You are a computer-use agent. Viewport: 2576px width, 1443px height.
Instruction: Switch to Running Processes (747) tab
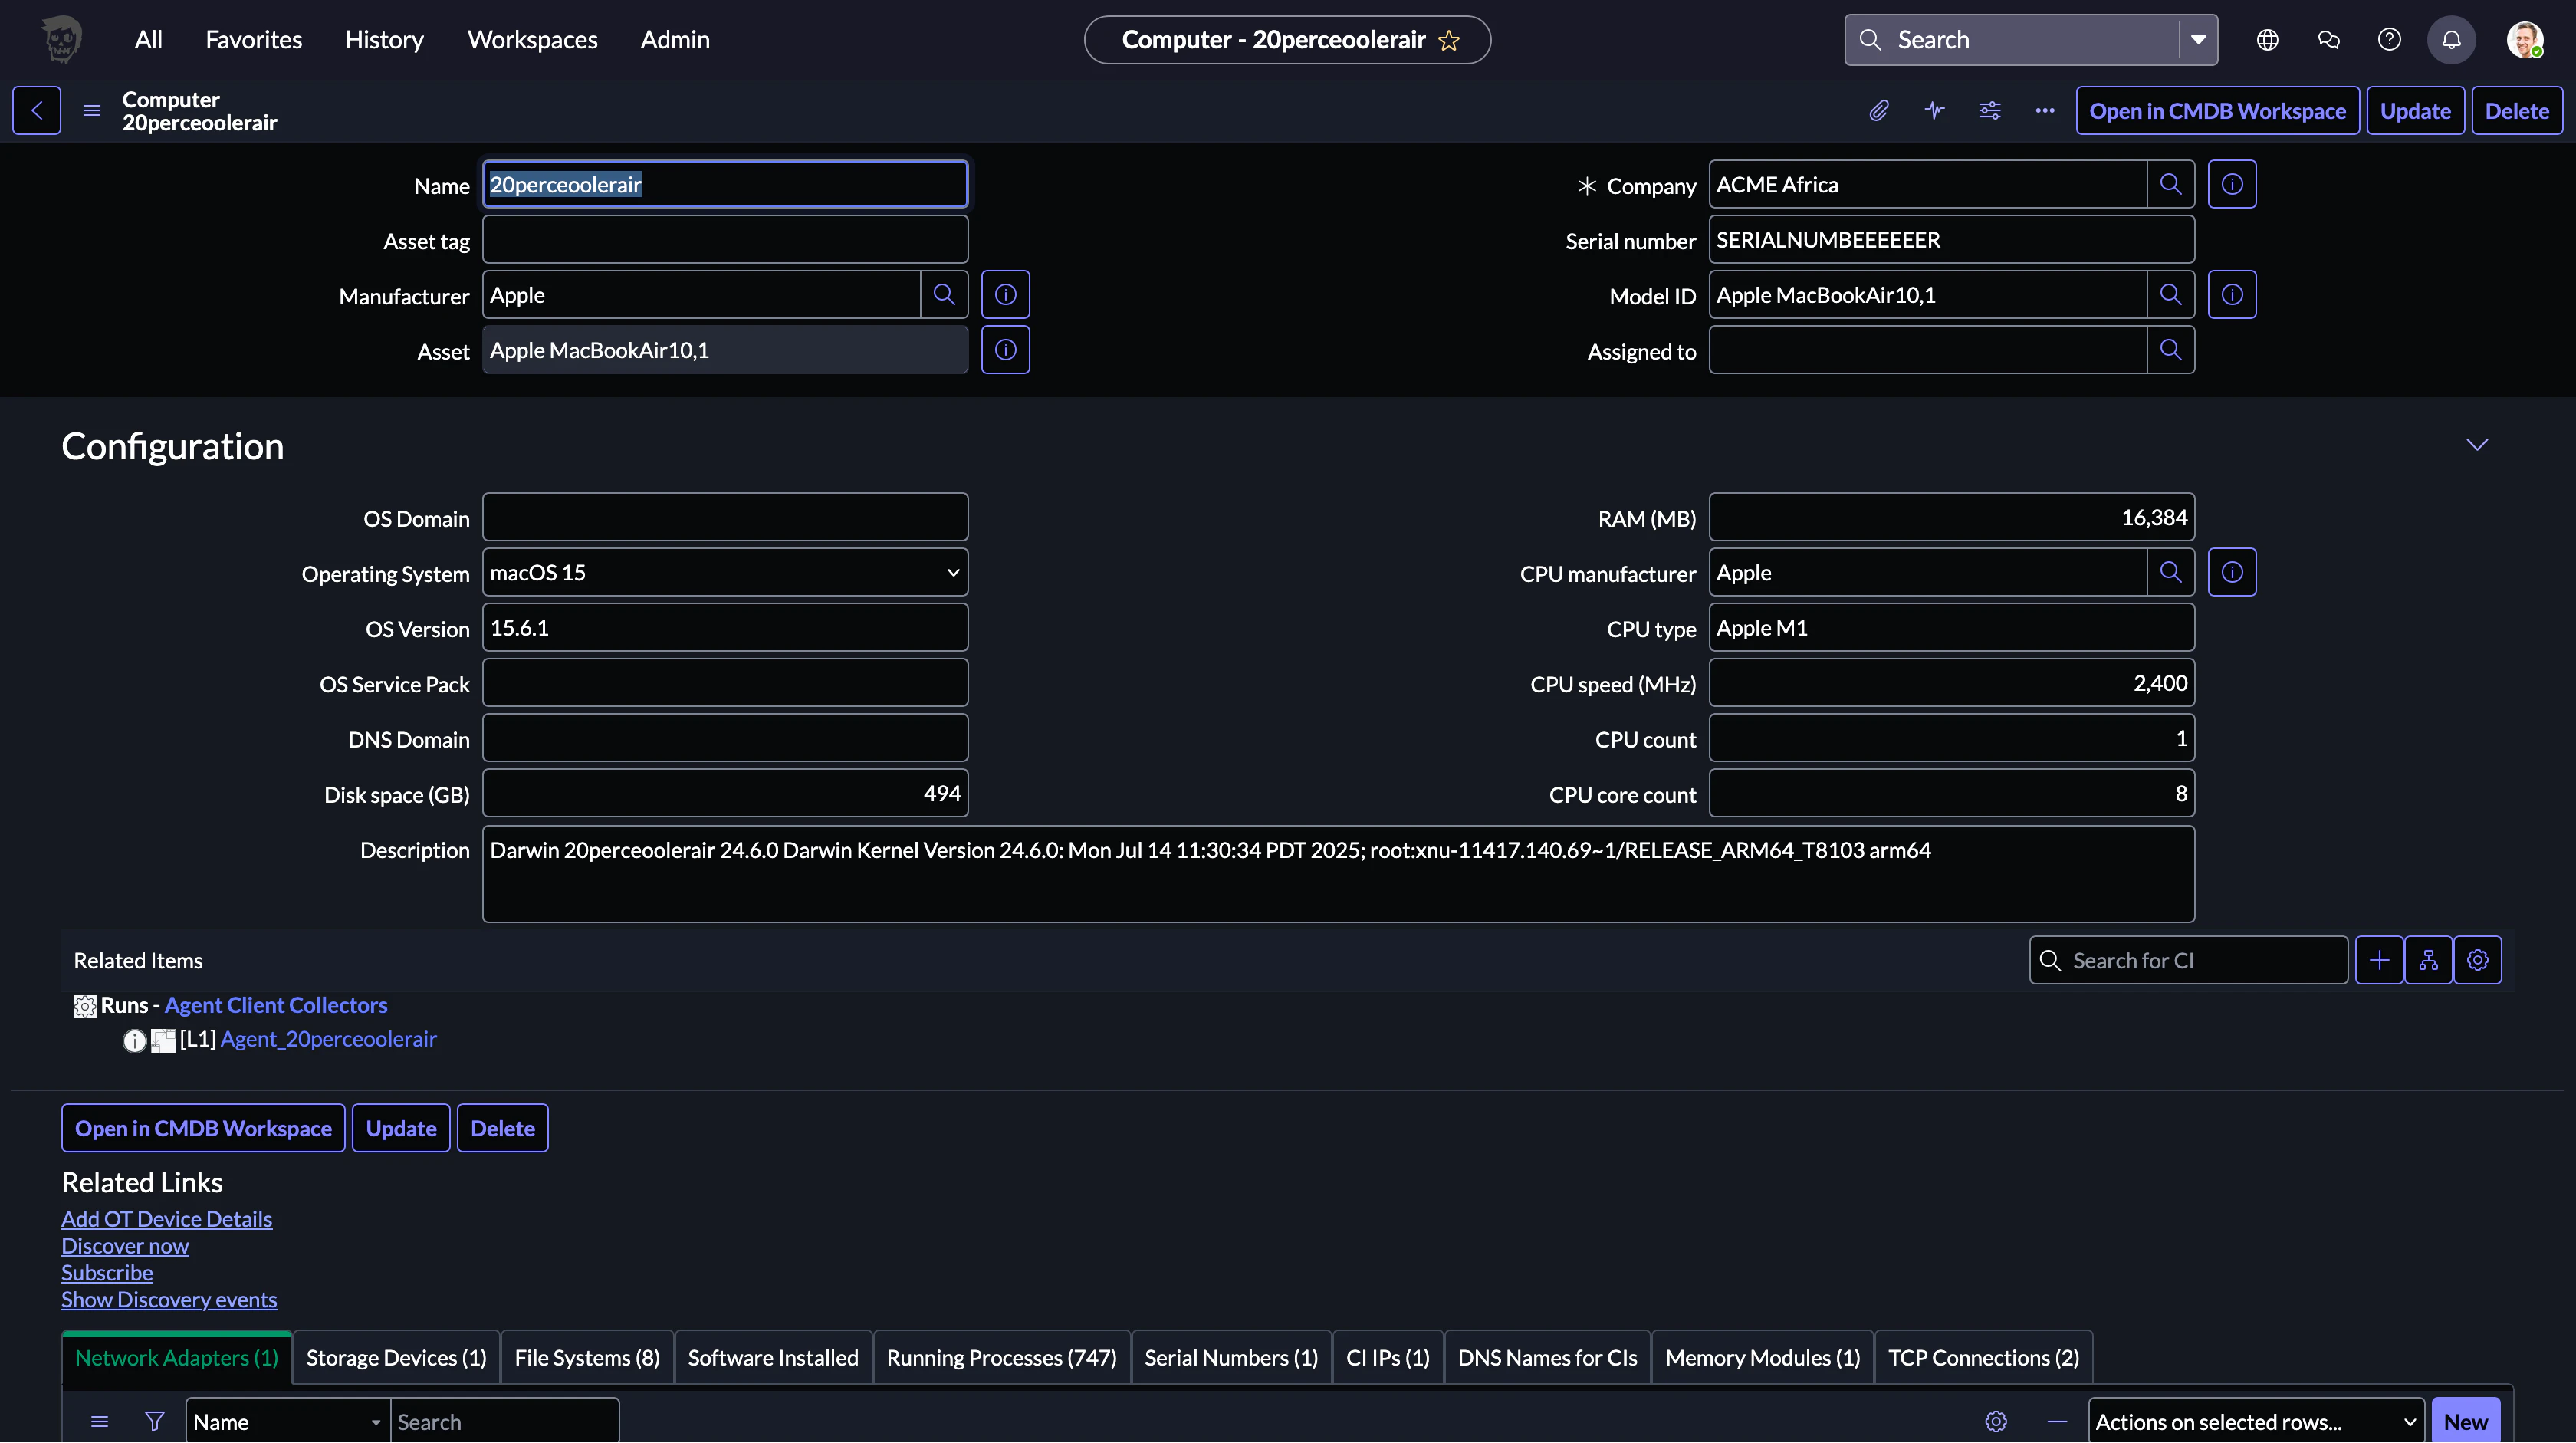(1001, 1357)
